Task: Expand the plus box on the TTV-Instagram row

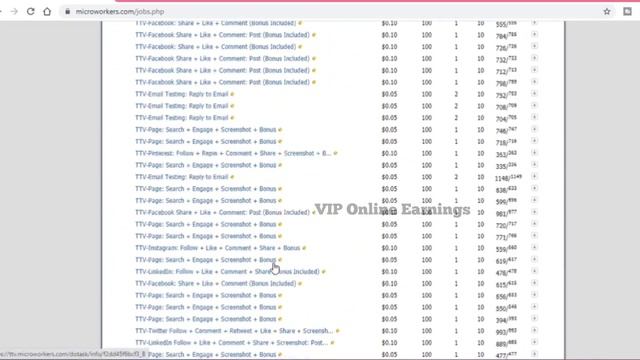Action: pos(534,248)
